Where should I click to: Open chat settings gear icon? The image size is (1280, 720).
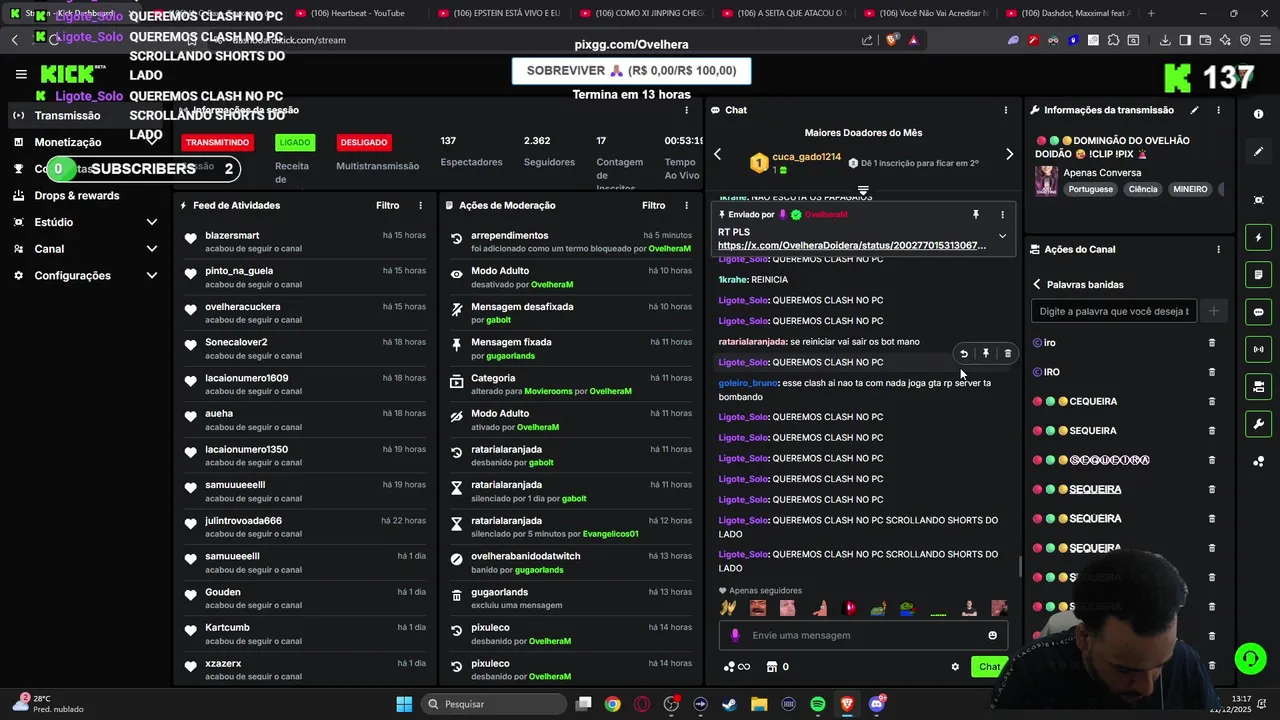tap(955, 667)
